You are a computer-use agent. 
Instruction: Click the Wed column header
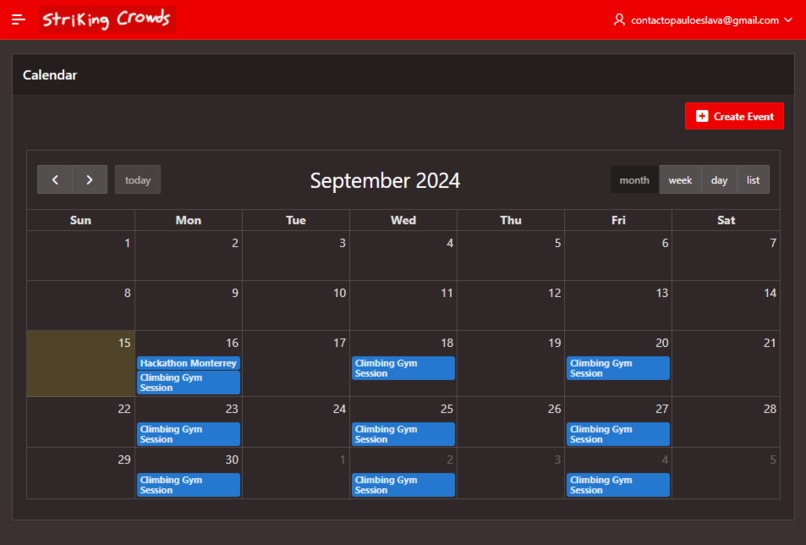pos(403,220)
